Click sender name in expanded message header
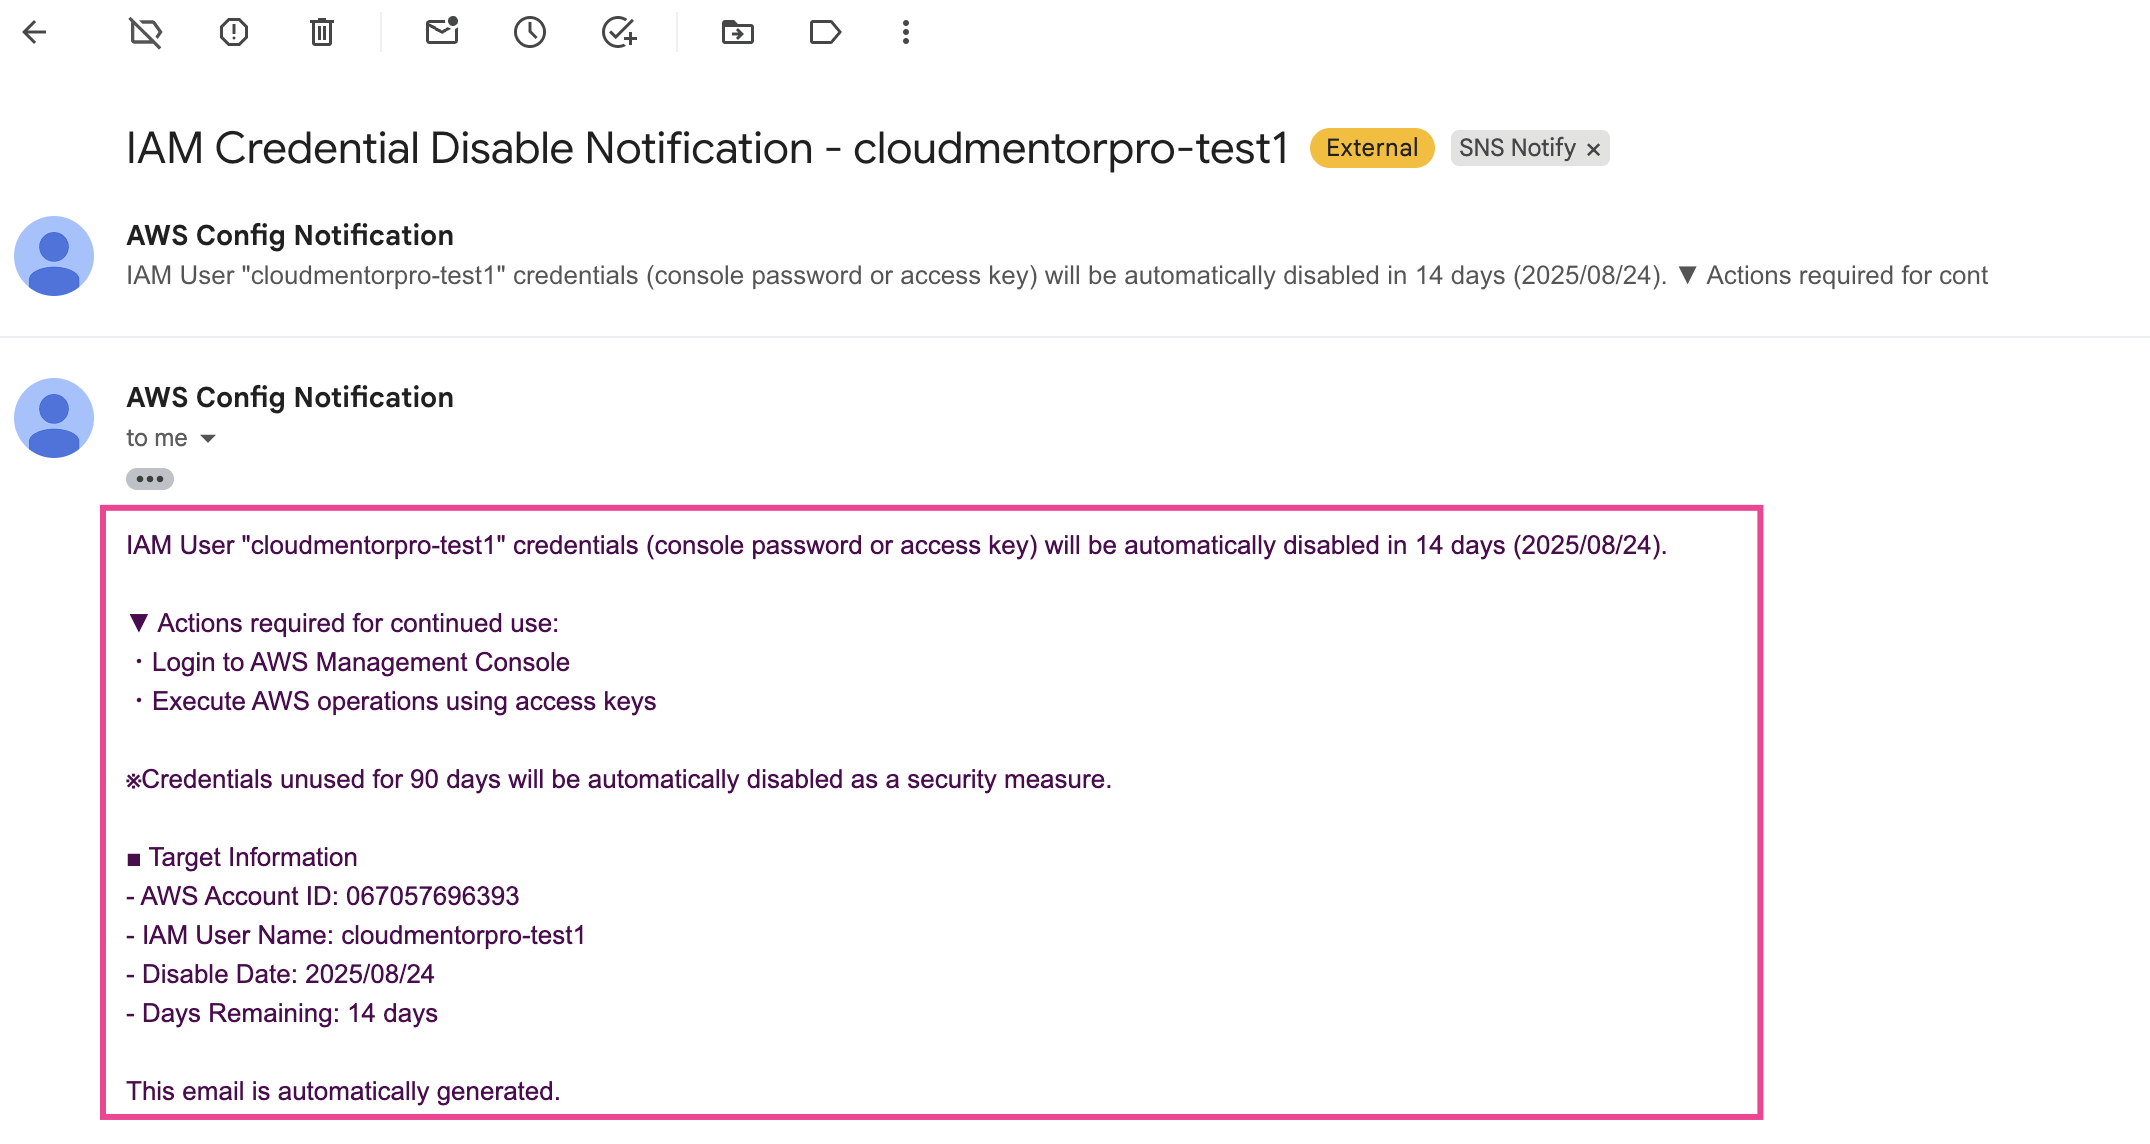 290,397
